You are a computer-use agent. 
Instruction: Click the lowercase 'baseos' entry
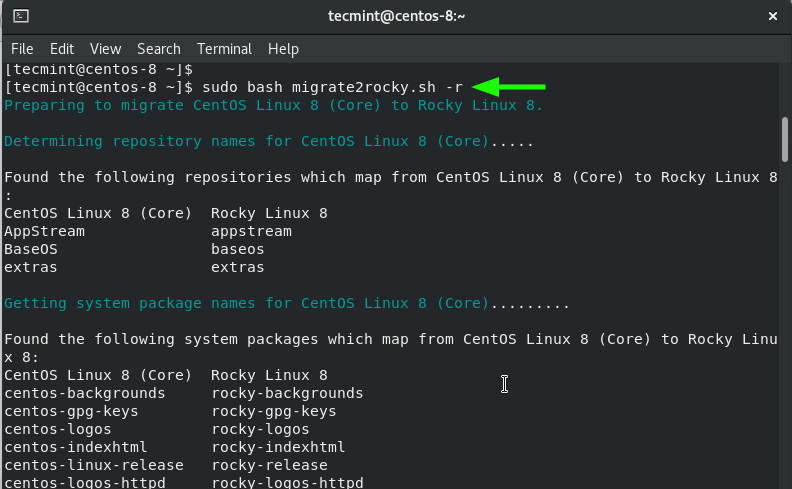pos(237,249)
